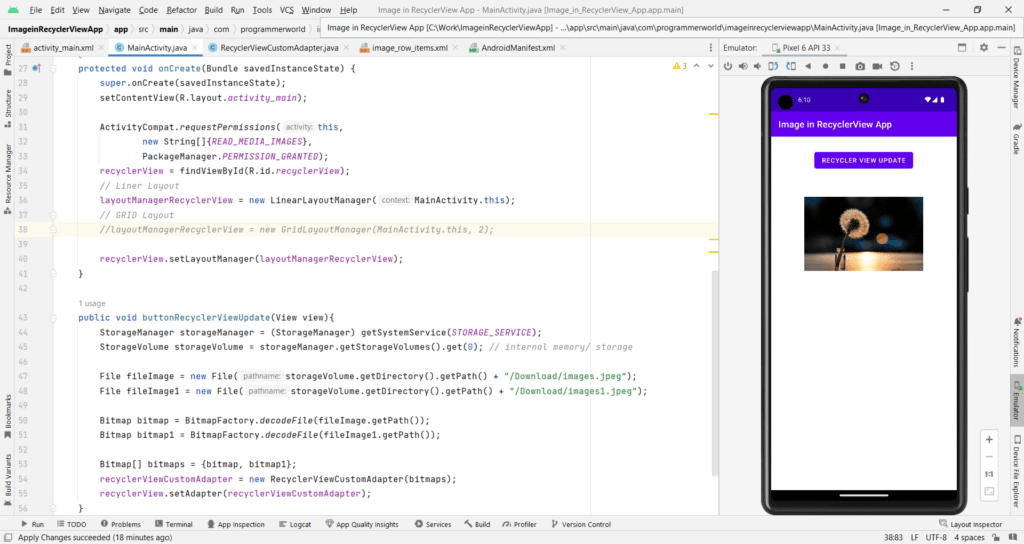The height and width of the screenshot is (544, 1024).
Task: Click the dandelion image in emulator
Action: tap(863, 234)
